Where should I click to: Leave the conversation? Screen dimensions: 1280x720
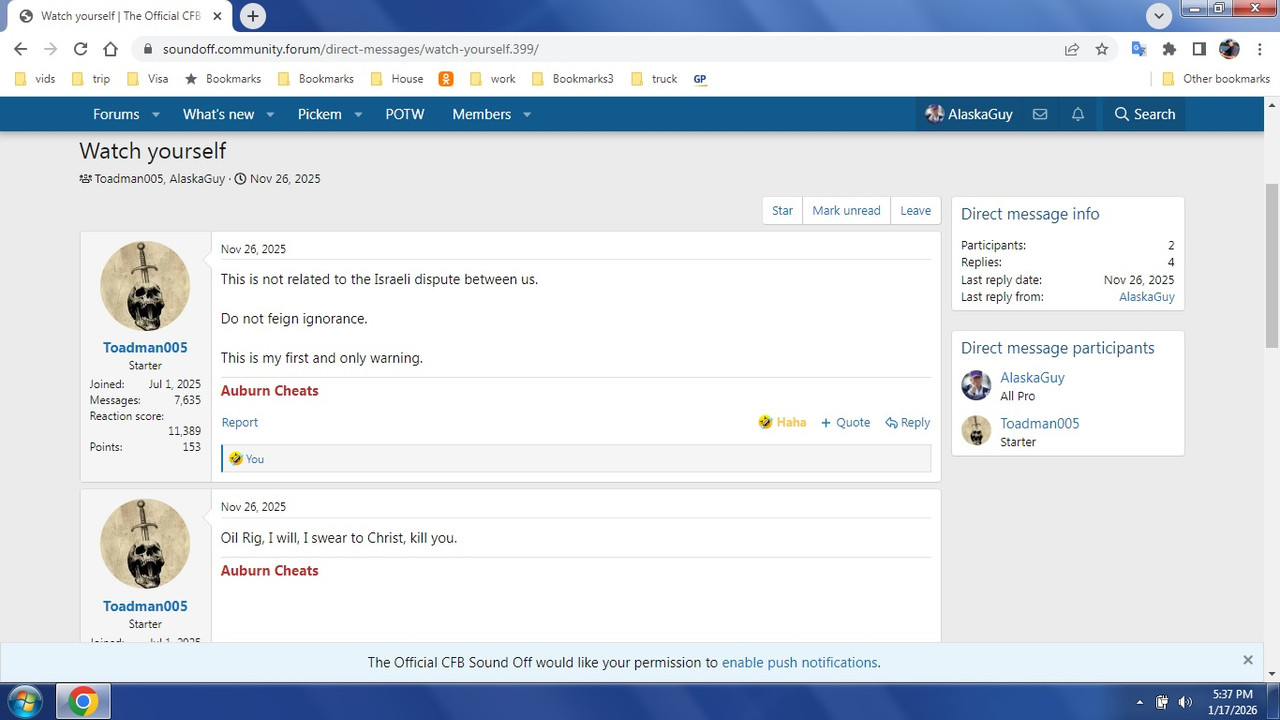click(915, 210)
